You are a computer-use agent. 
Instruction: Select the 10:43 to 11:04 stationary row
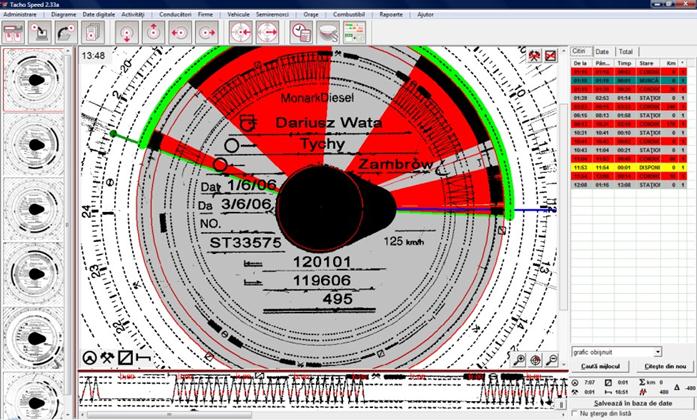point(629,150)
